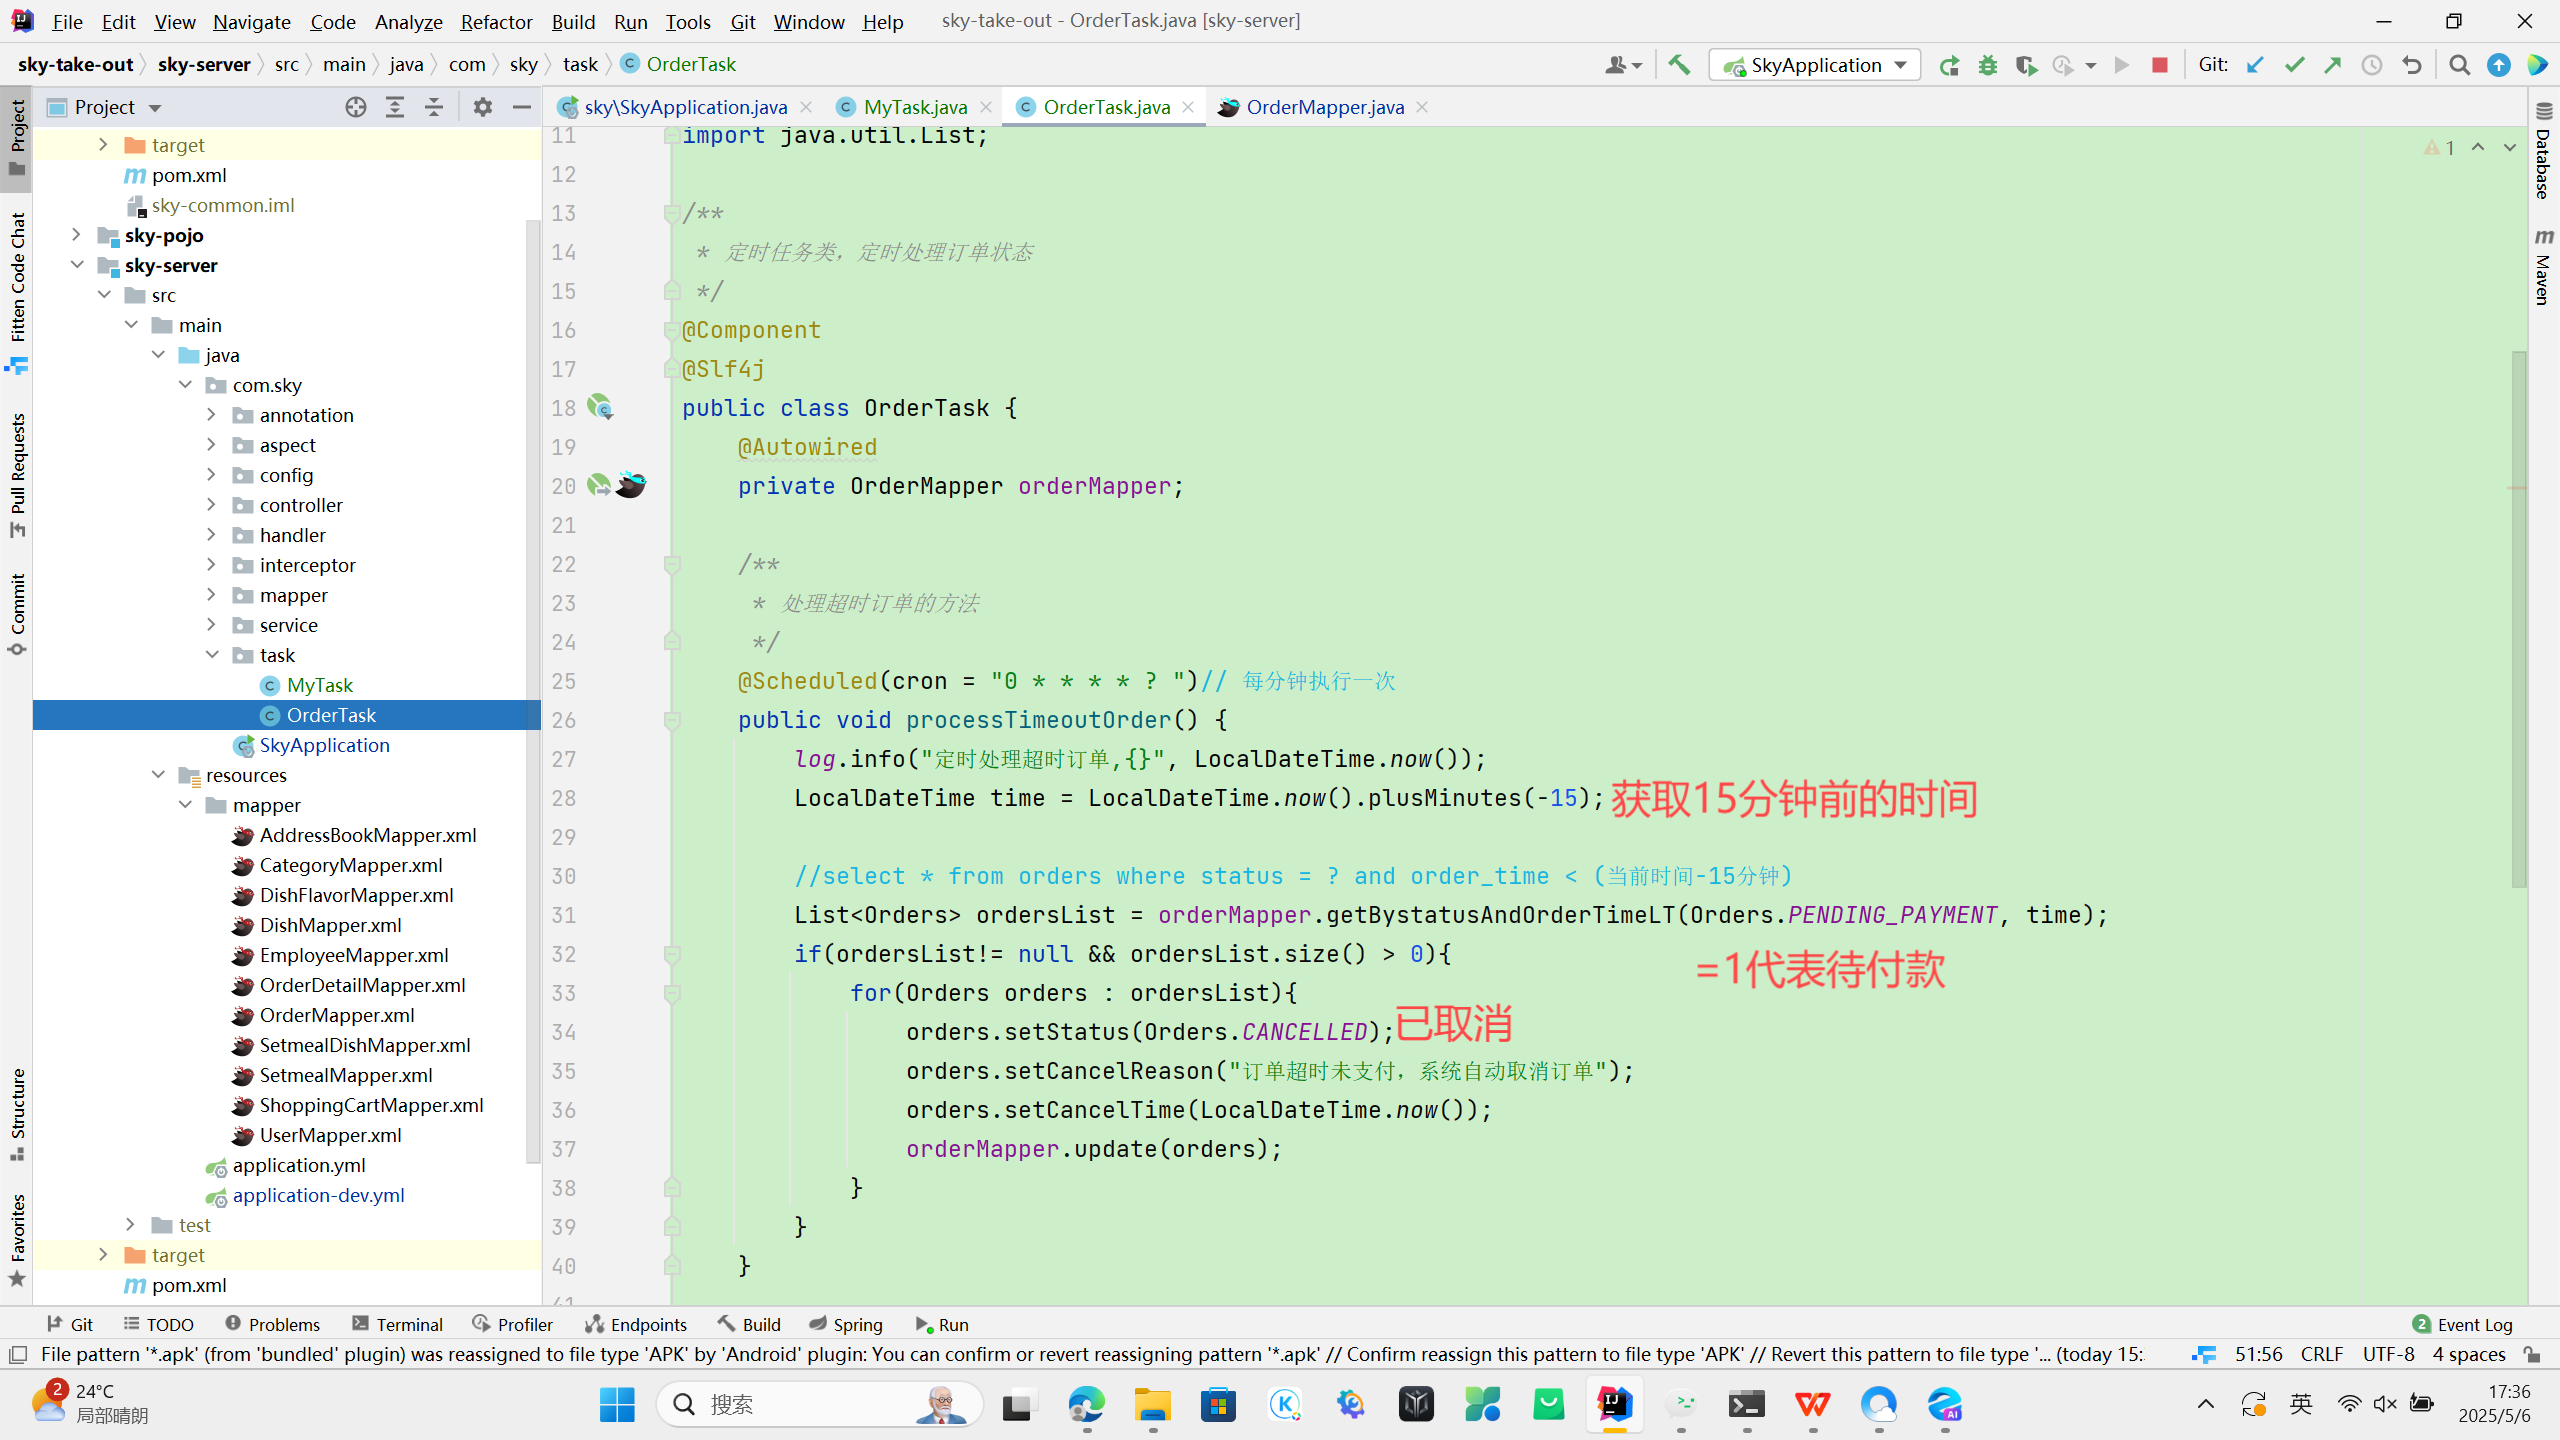The image size is (2560, 1440).
Task: Switch to the OrderMapper.java tab
Action: point(1324,107)
